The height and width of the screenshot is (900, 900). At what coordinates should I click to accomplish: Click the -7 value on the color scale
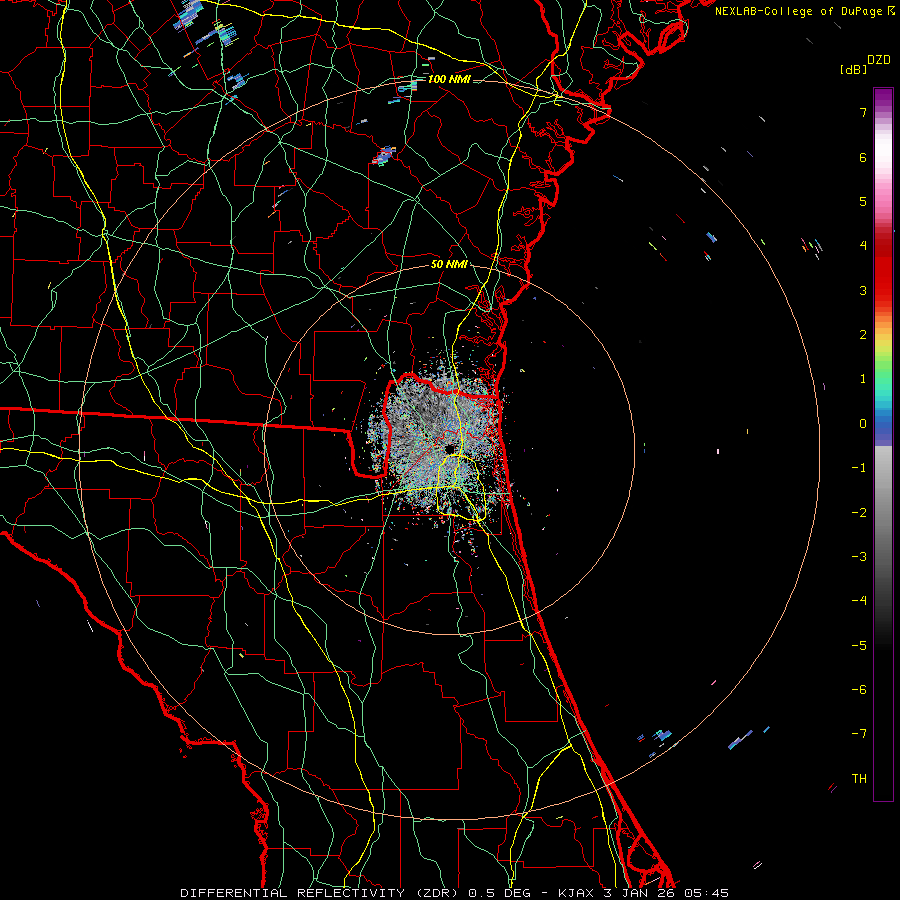point(859,734)
